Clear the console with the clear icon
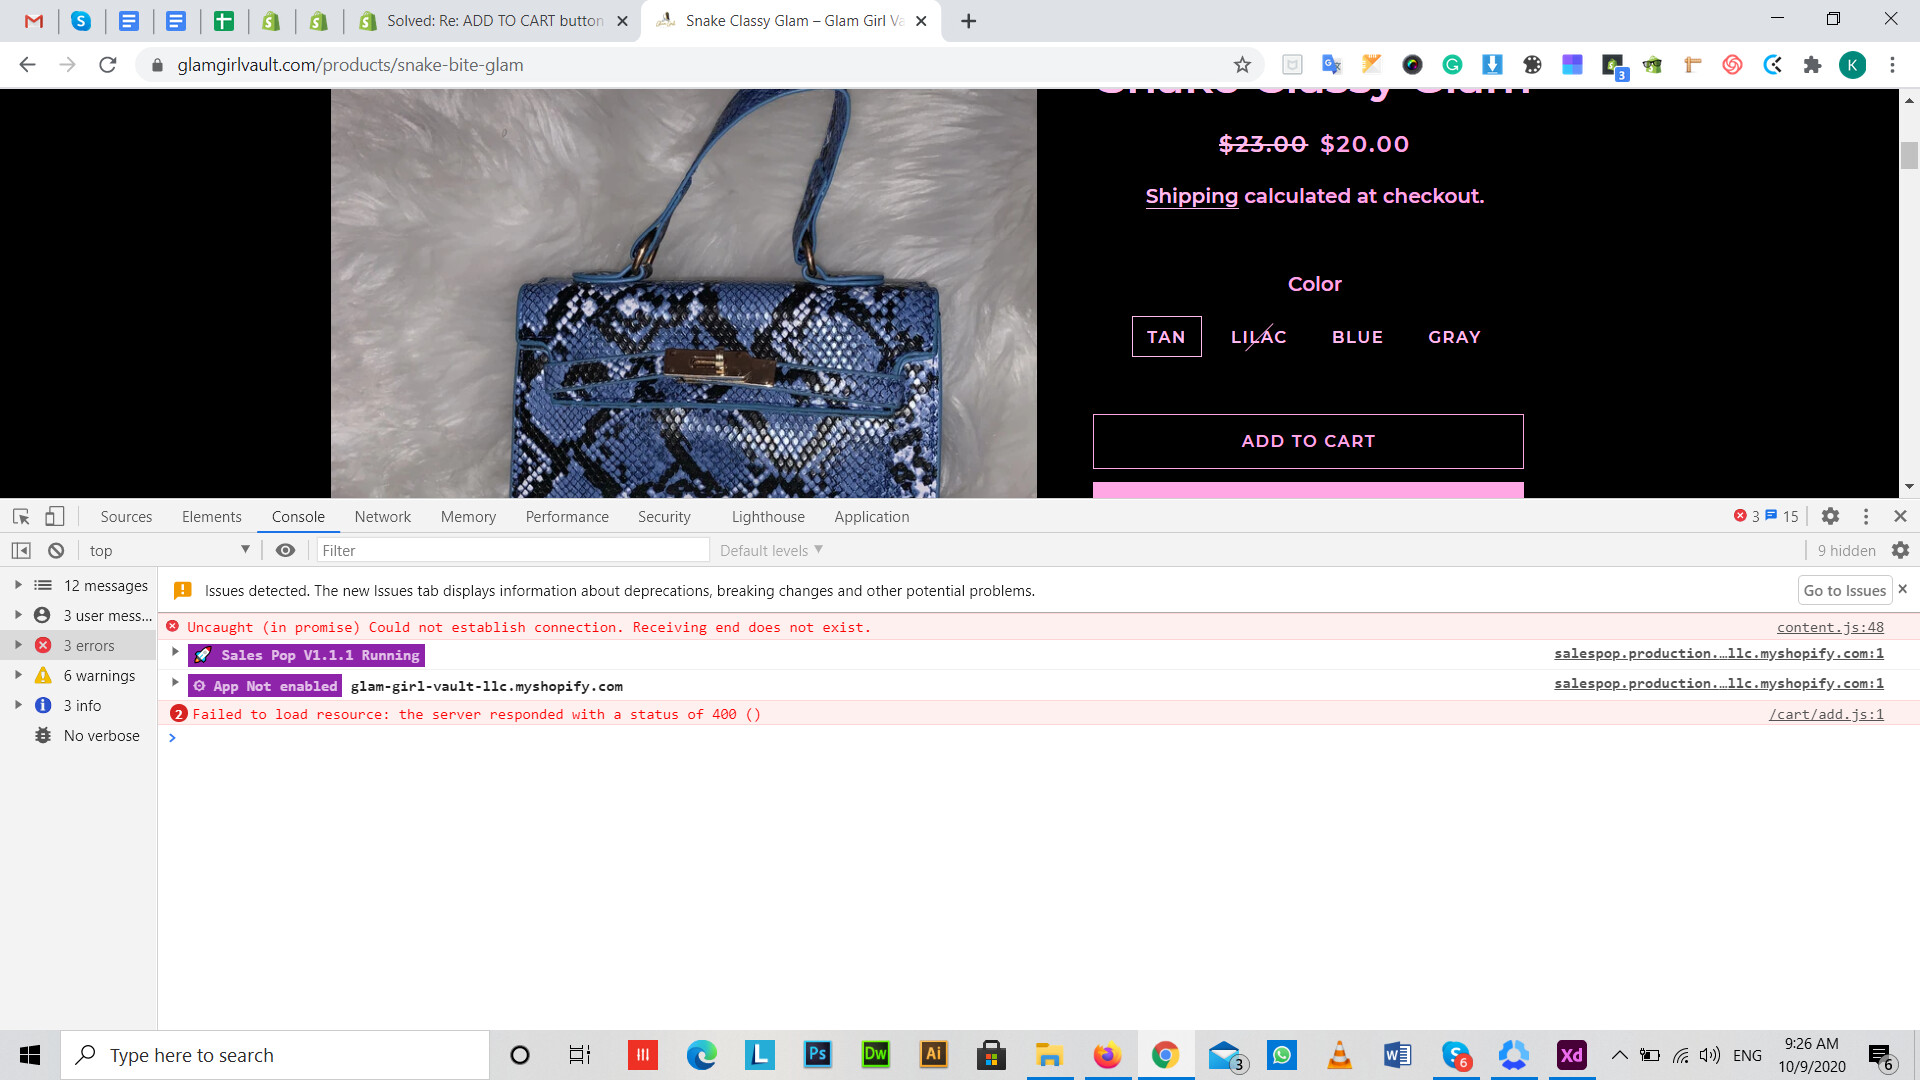The width and height of the screenshot is (1920, 1080). [56, 551]
